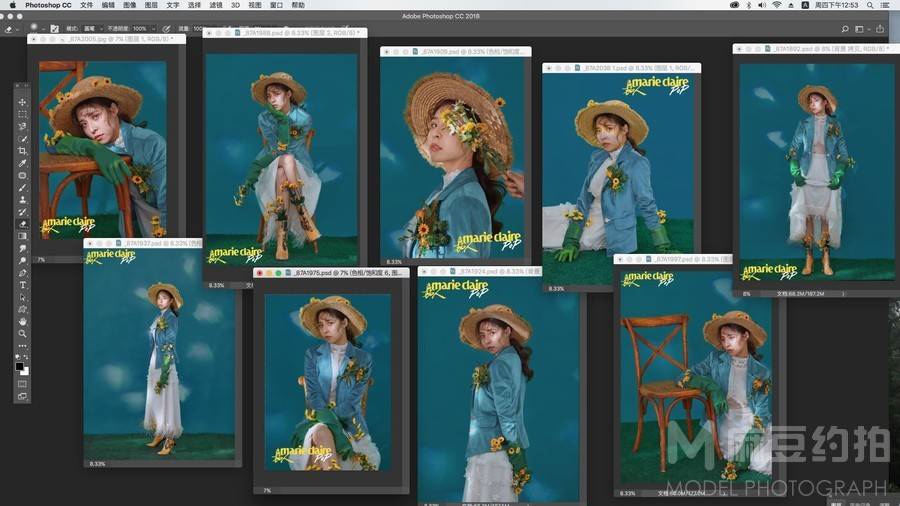The width and height of the screenshot is (900, 506).
Task: Click the 文档 size readout in _87A1892.psd
Action: (x=801, y=294)
